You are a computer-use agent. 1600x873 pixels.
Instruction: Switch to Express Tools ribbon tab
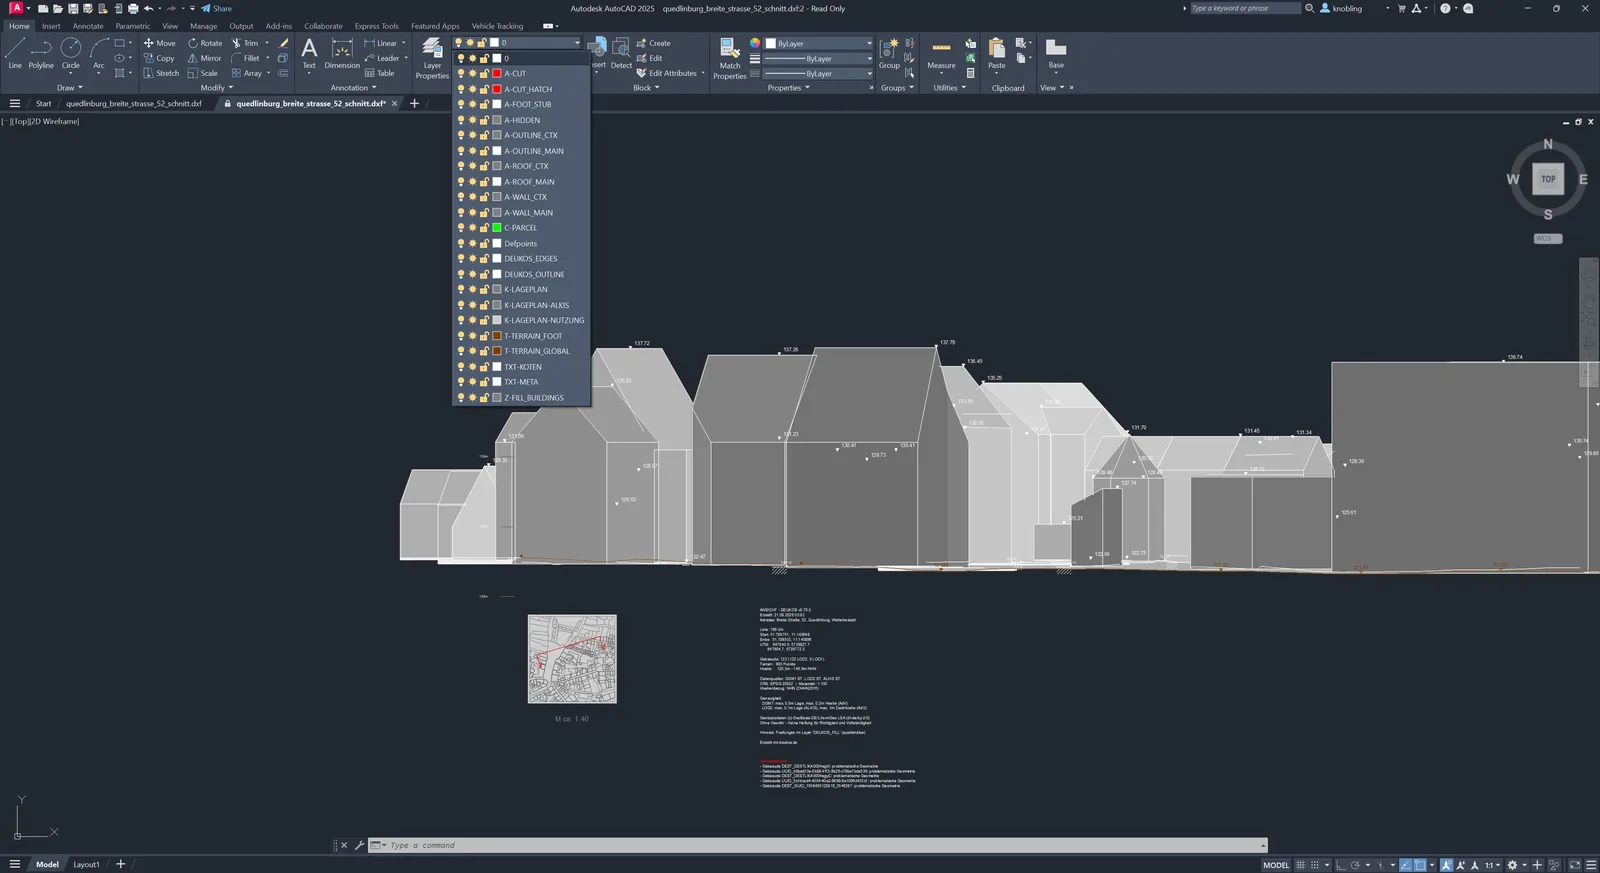376,26
